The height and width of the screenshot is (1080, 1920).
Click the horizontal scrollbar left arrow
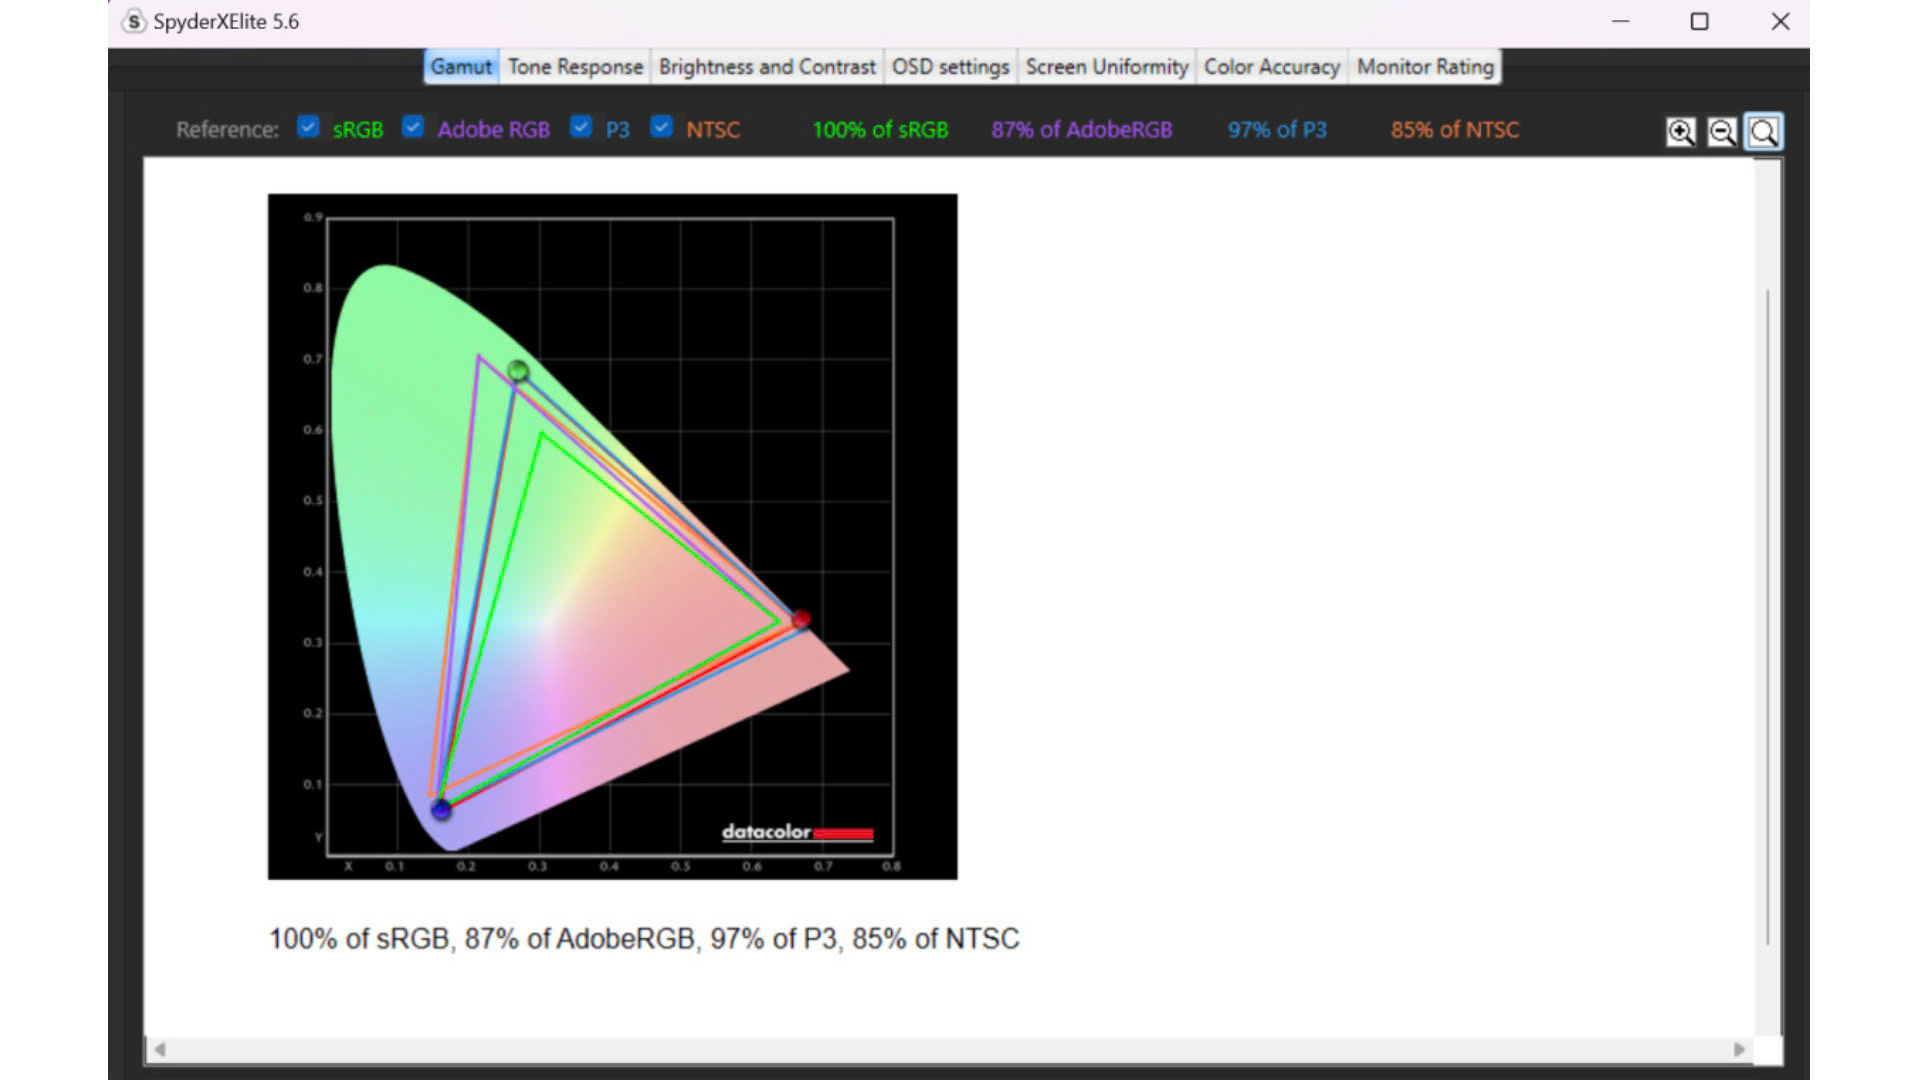click(x=160, y=1049)
